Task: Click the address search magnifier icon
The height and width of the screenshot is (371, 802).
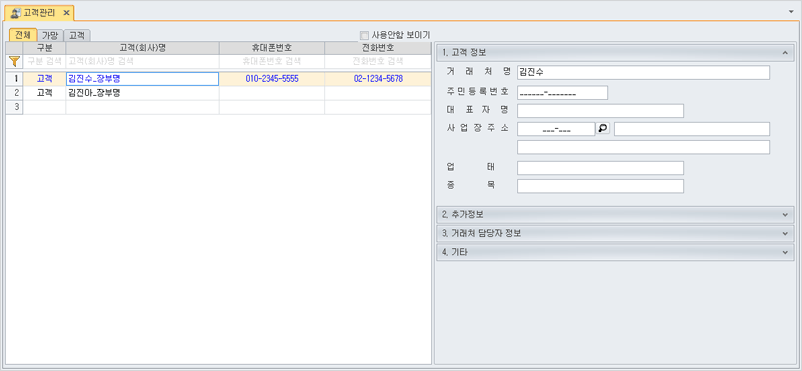Action: click(604, 128)
